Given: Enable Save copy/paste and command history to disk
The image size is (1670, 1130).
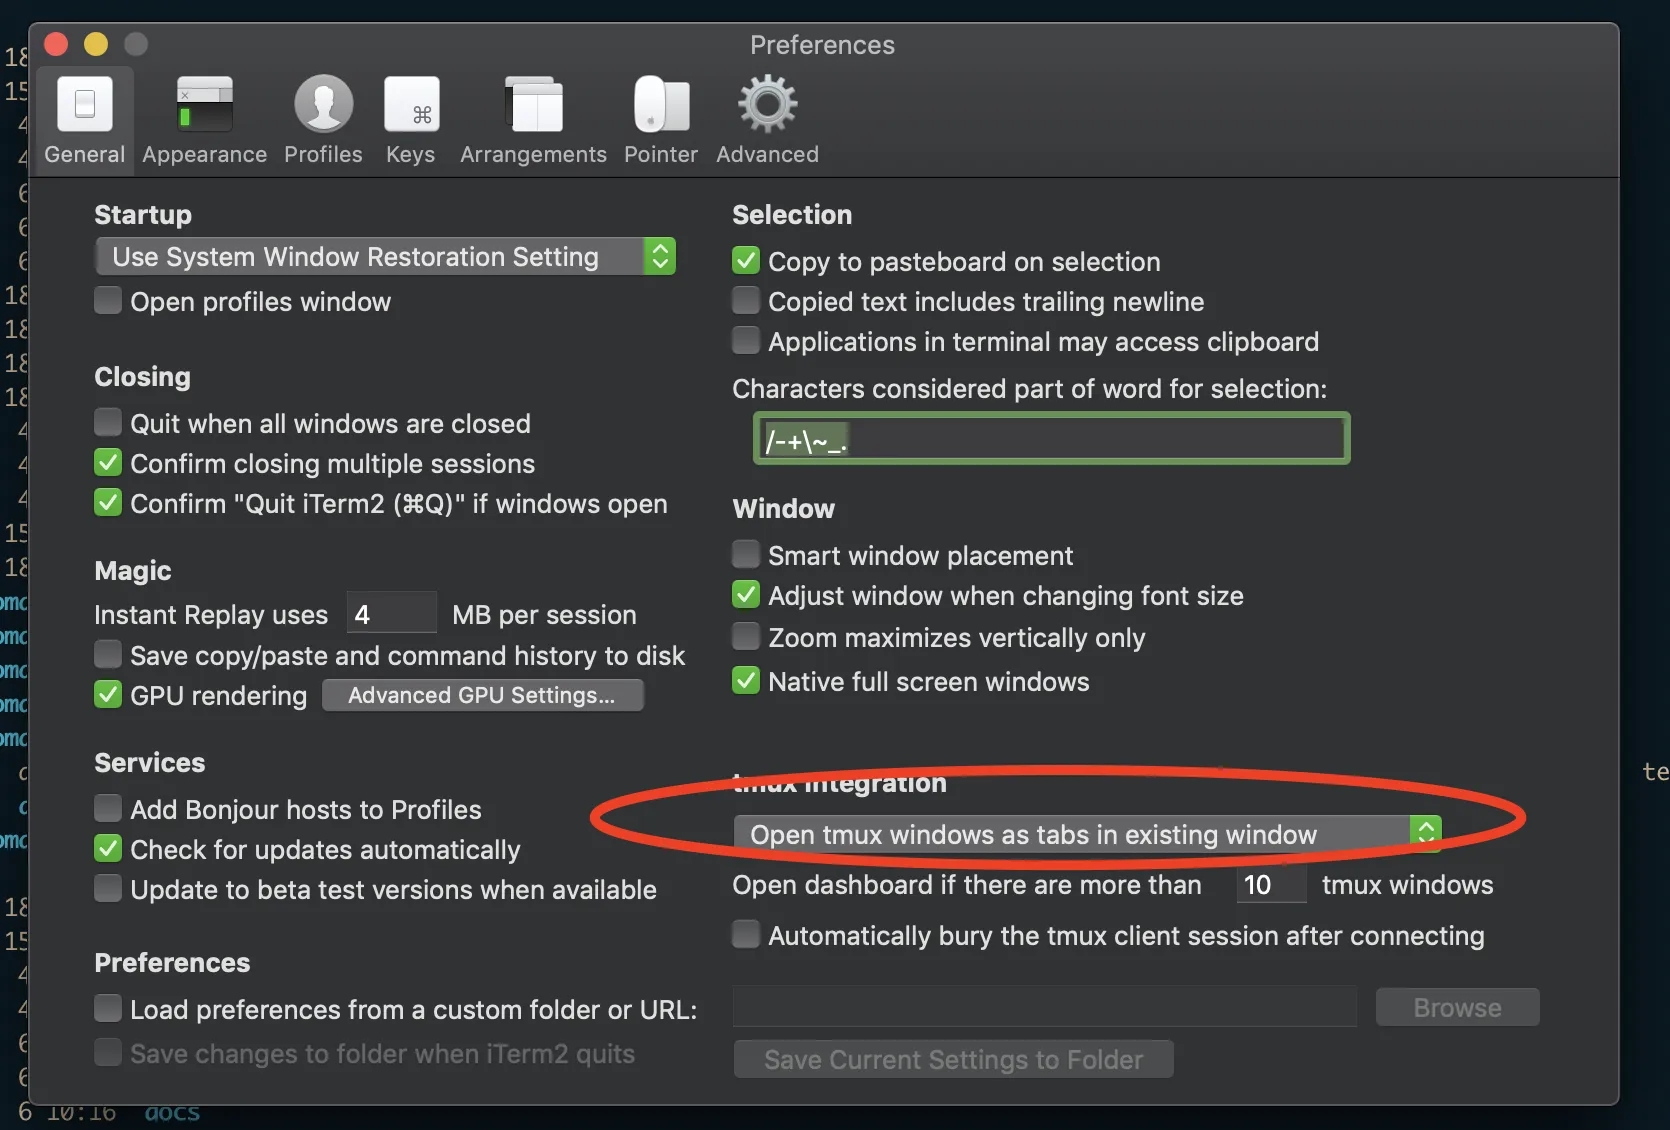Looking at the screenshot, I should coord(108,655).
